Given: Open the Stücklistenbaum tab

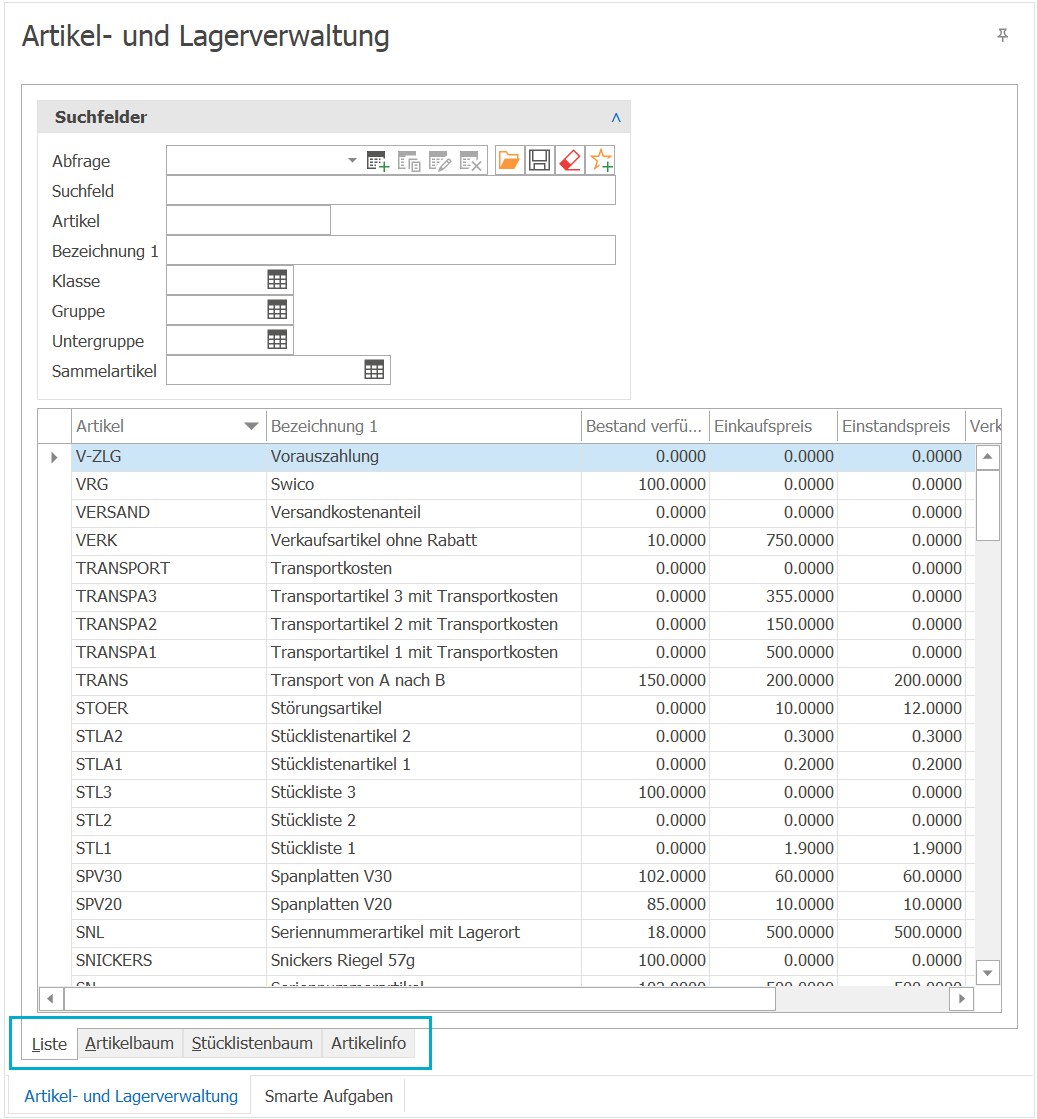Looking at the screenshot, I should point(252,1043).
